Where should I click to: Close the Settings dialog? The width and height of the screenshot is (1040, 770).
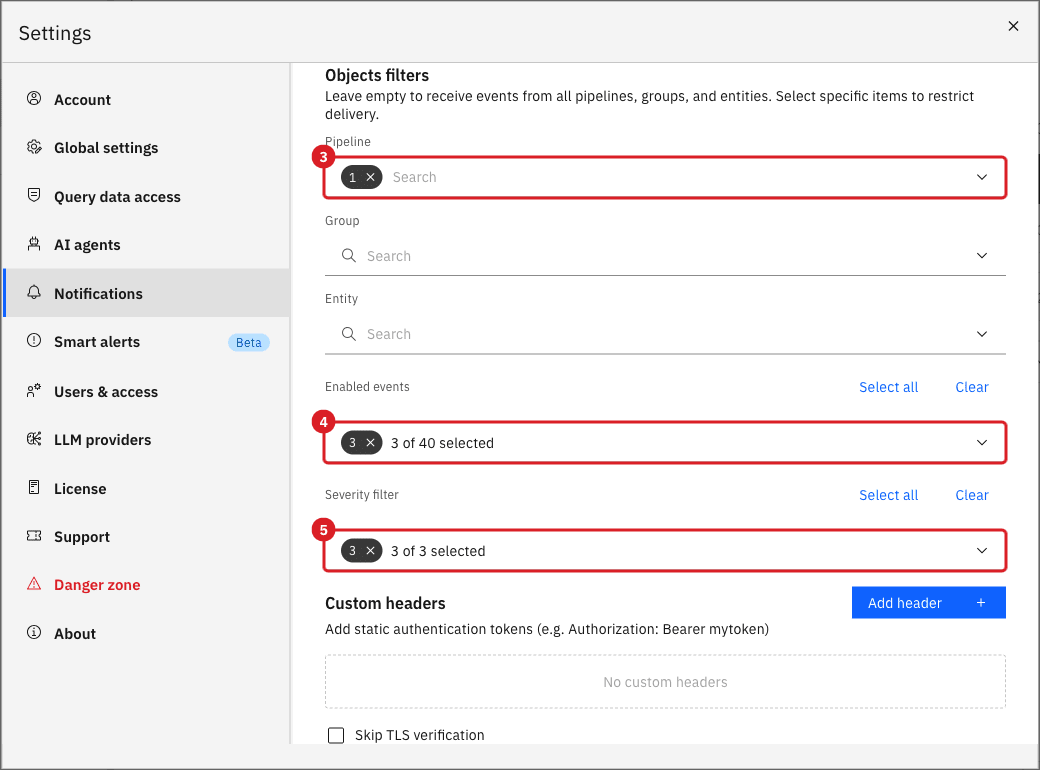tap(1013, 26)
